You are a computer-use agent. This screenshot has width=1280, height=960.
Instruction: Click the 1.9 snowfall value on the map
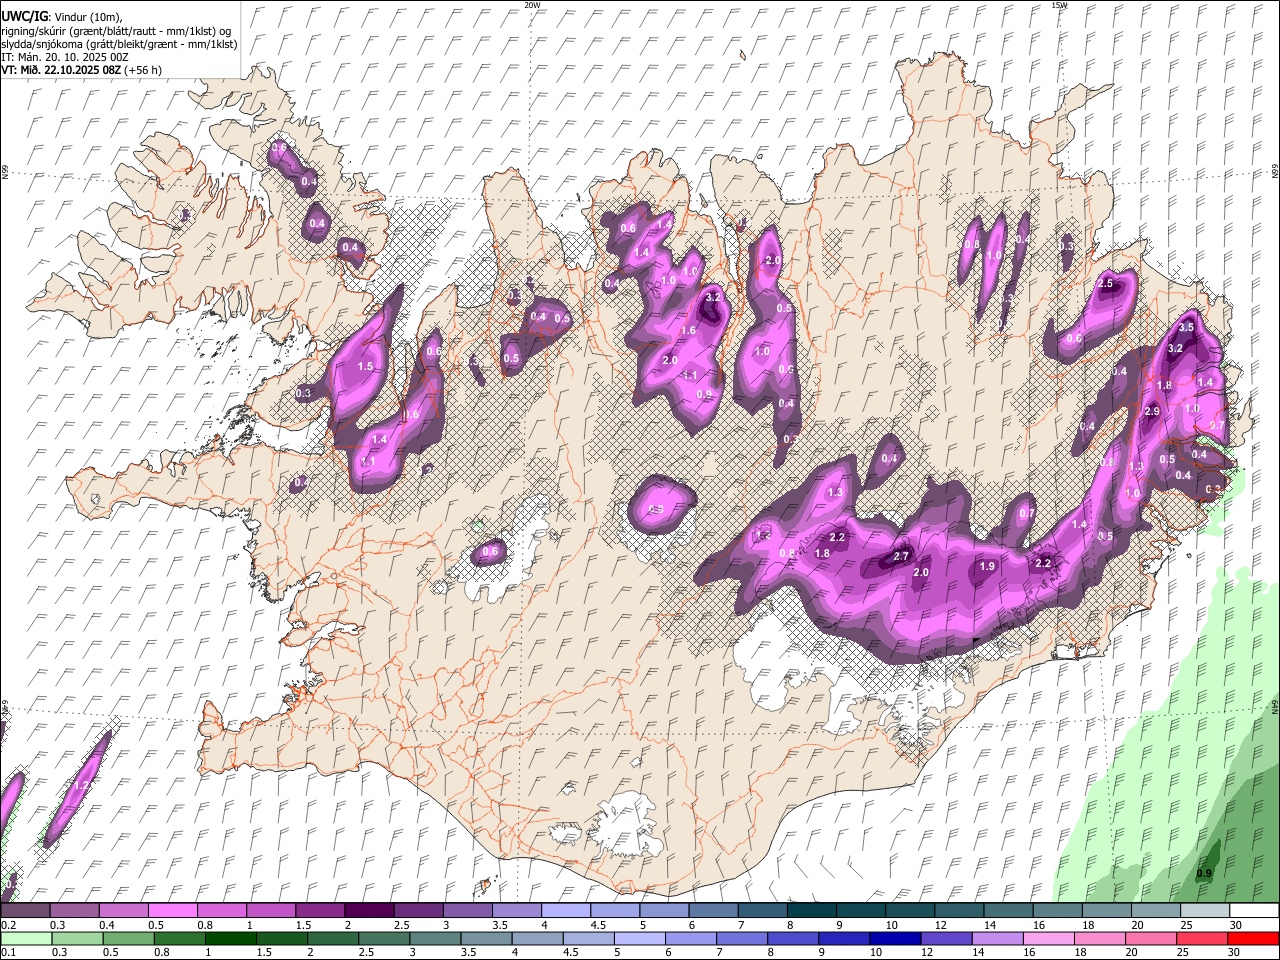coord(987,566)
